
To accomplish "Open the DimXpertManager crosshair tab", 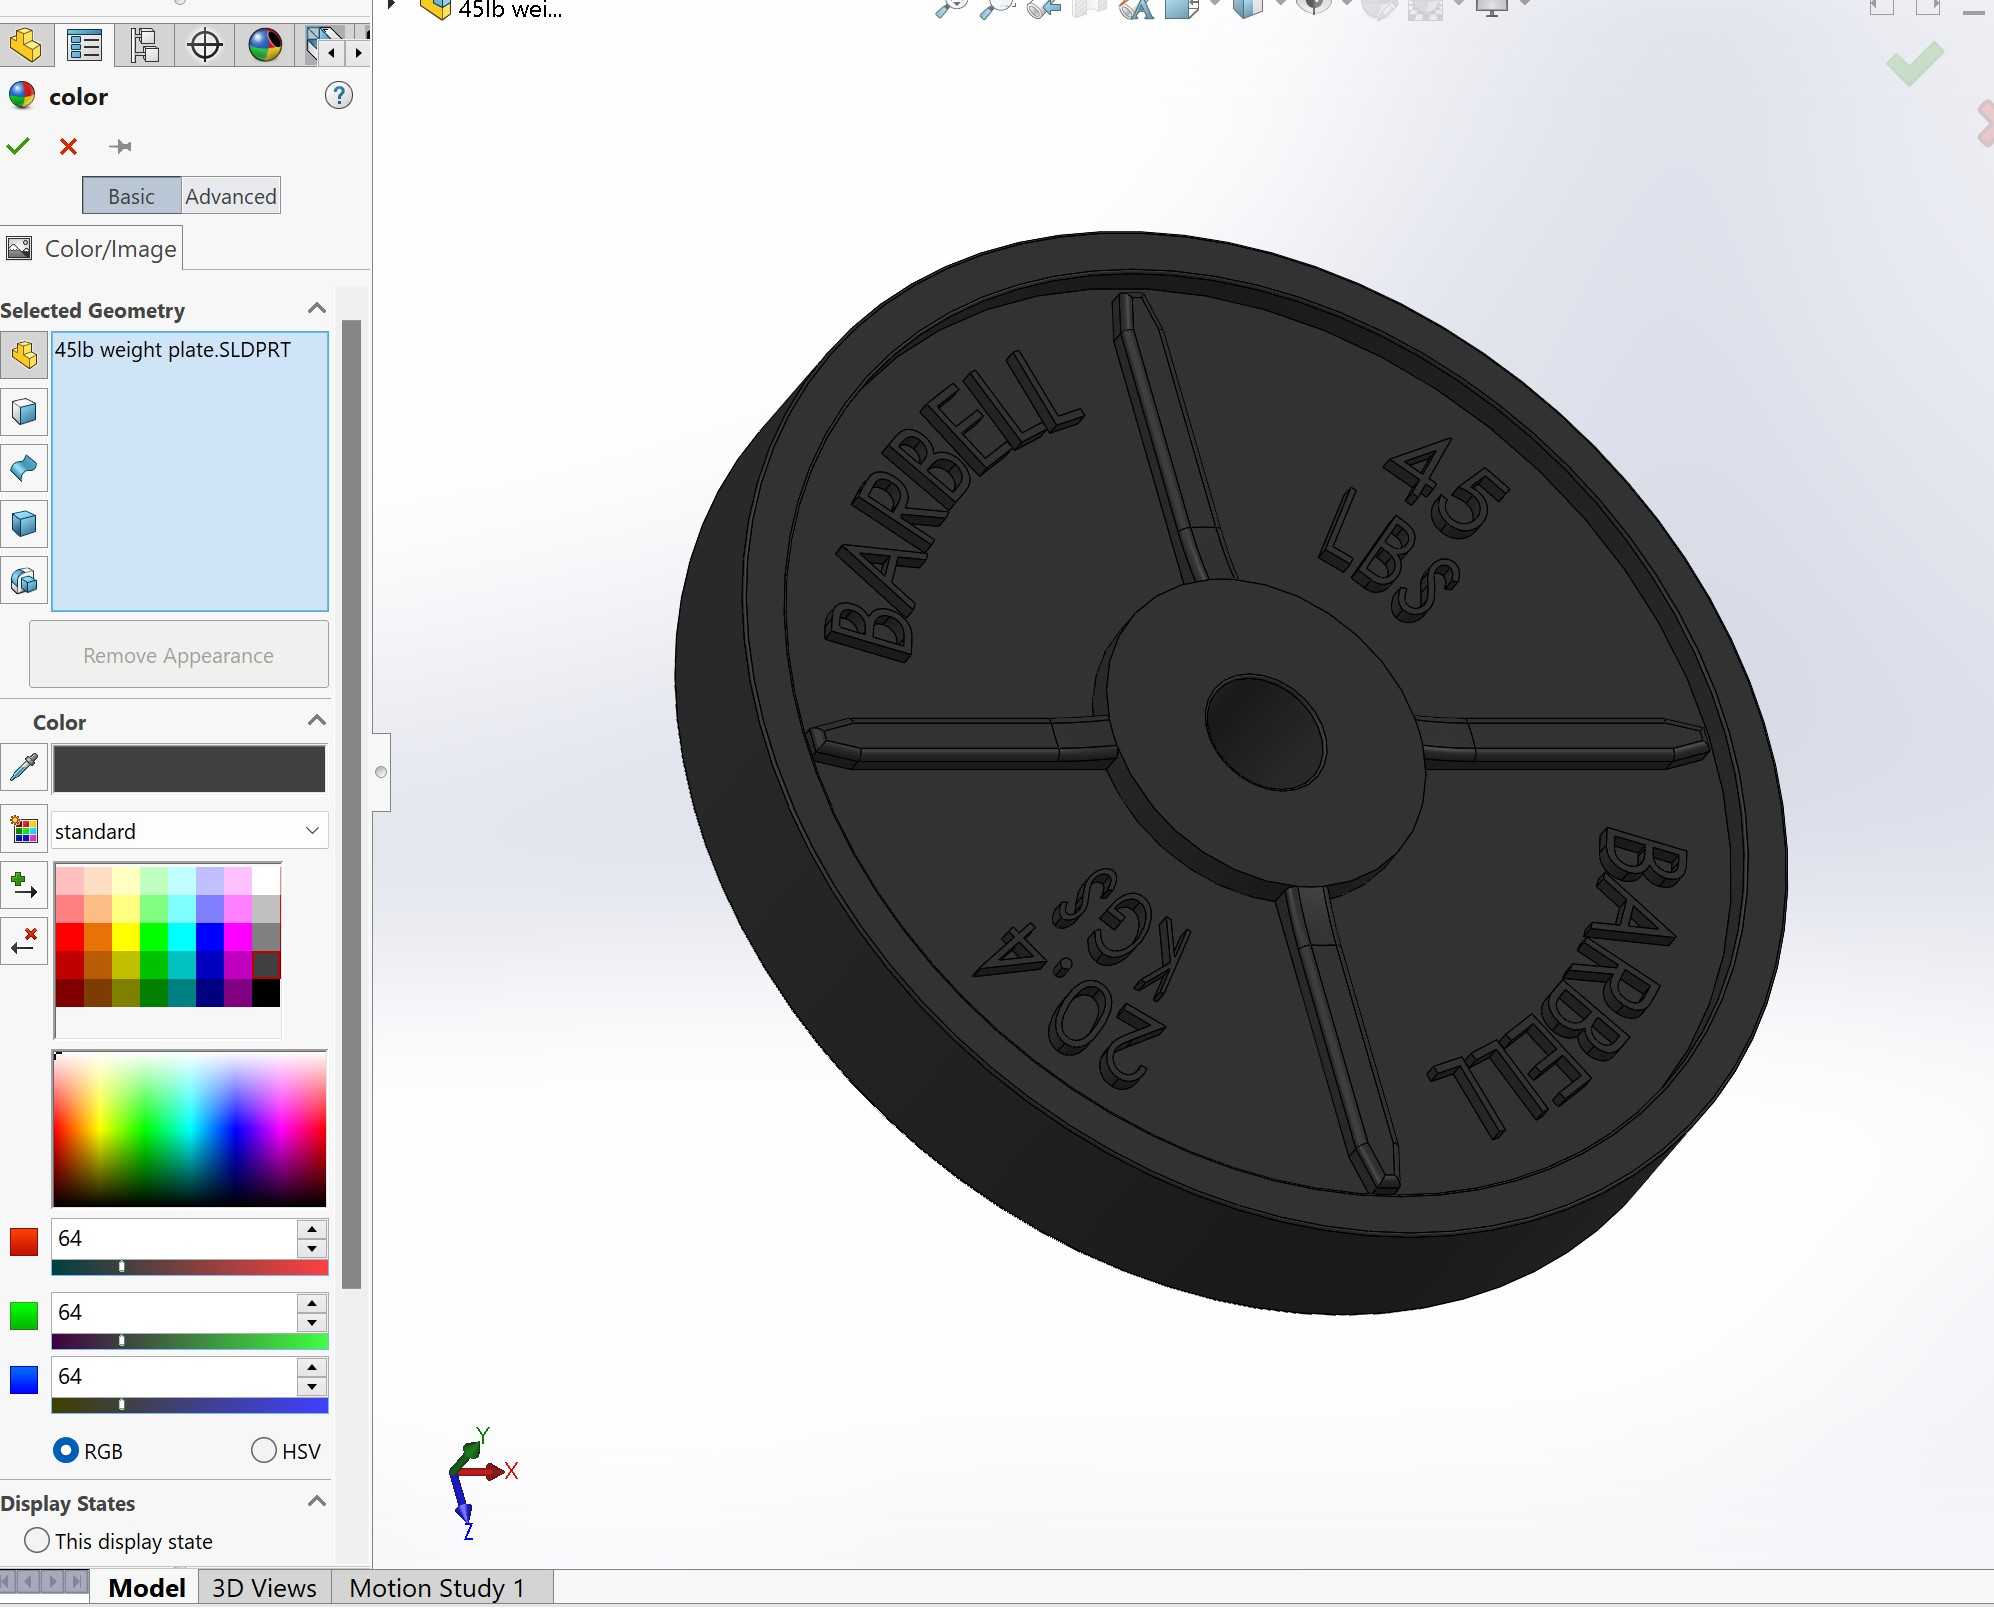I will [x=205, y=45].
